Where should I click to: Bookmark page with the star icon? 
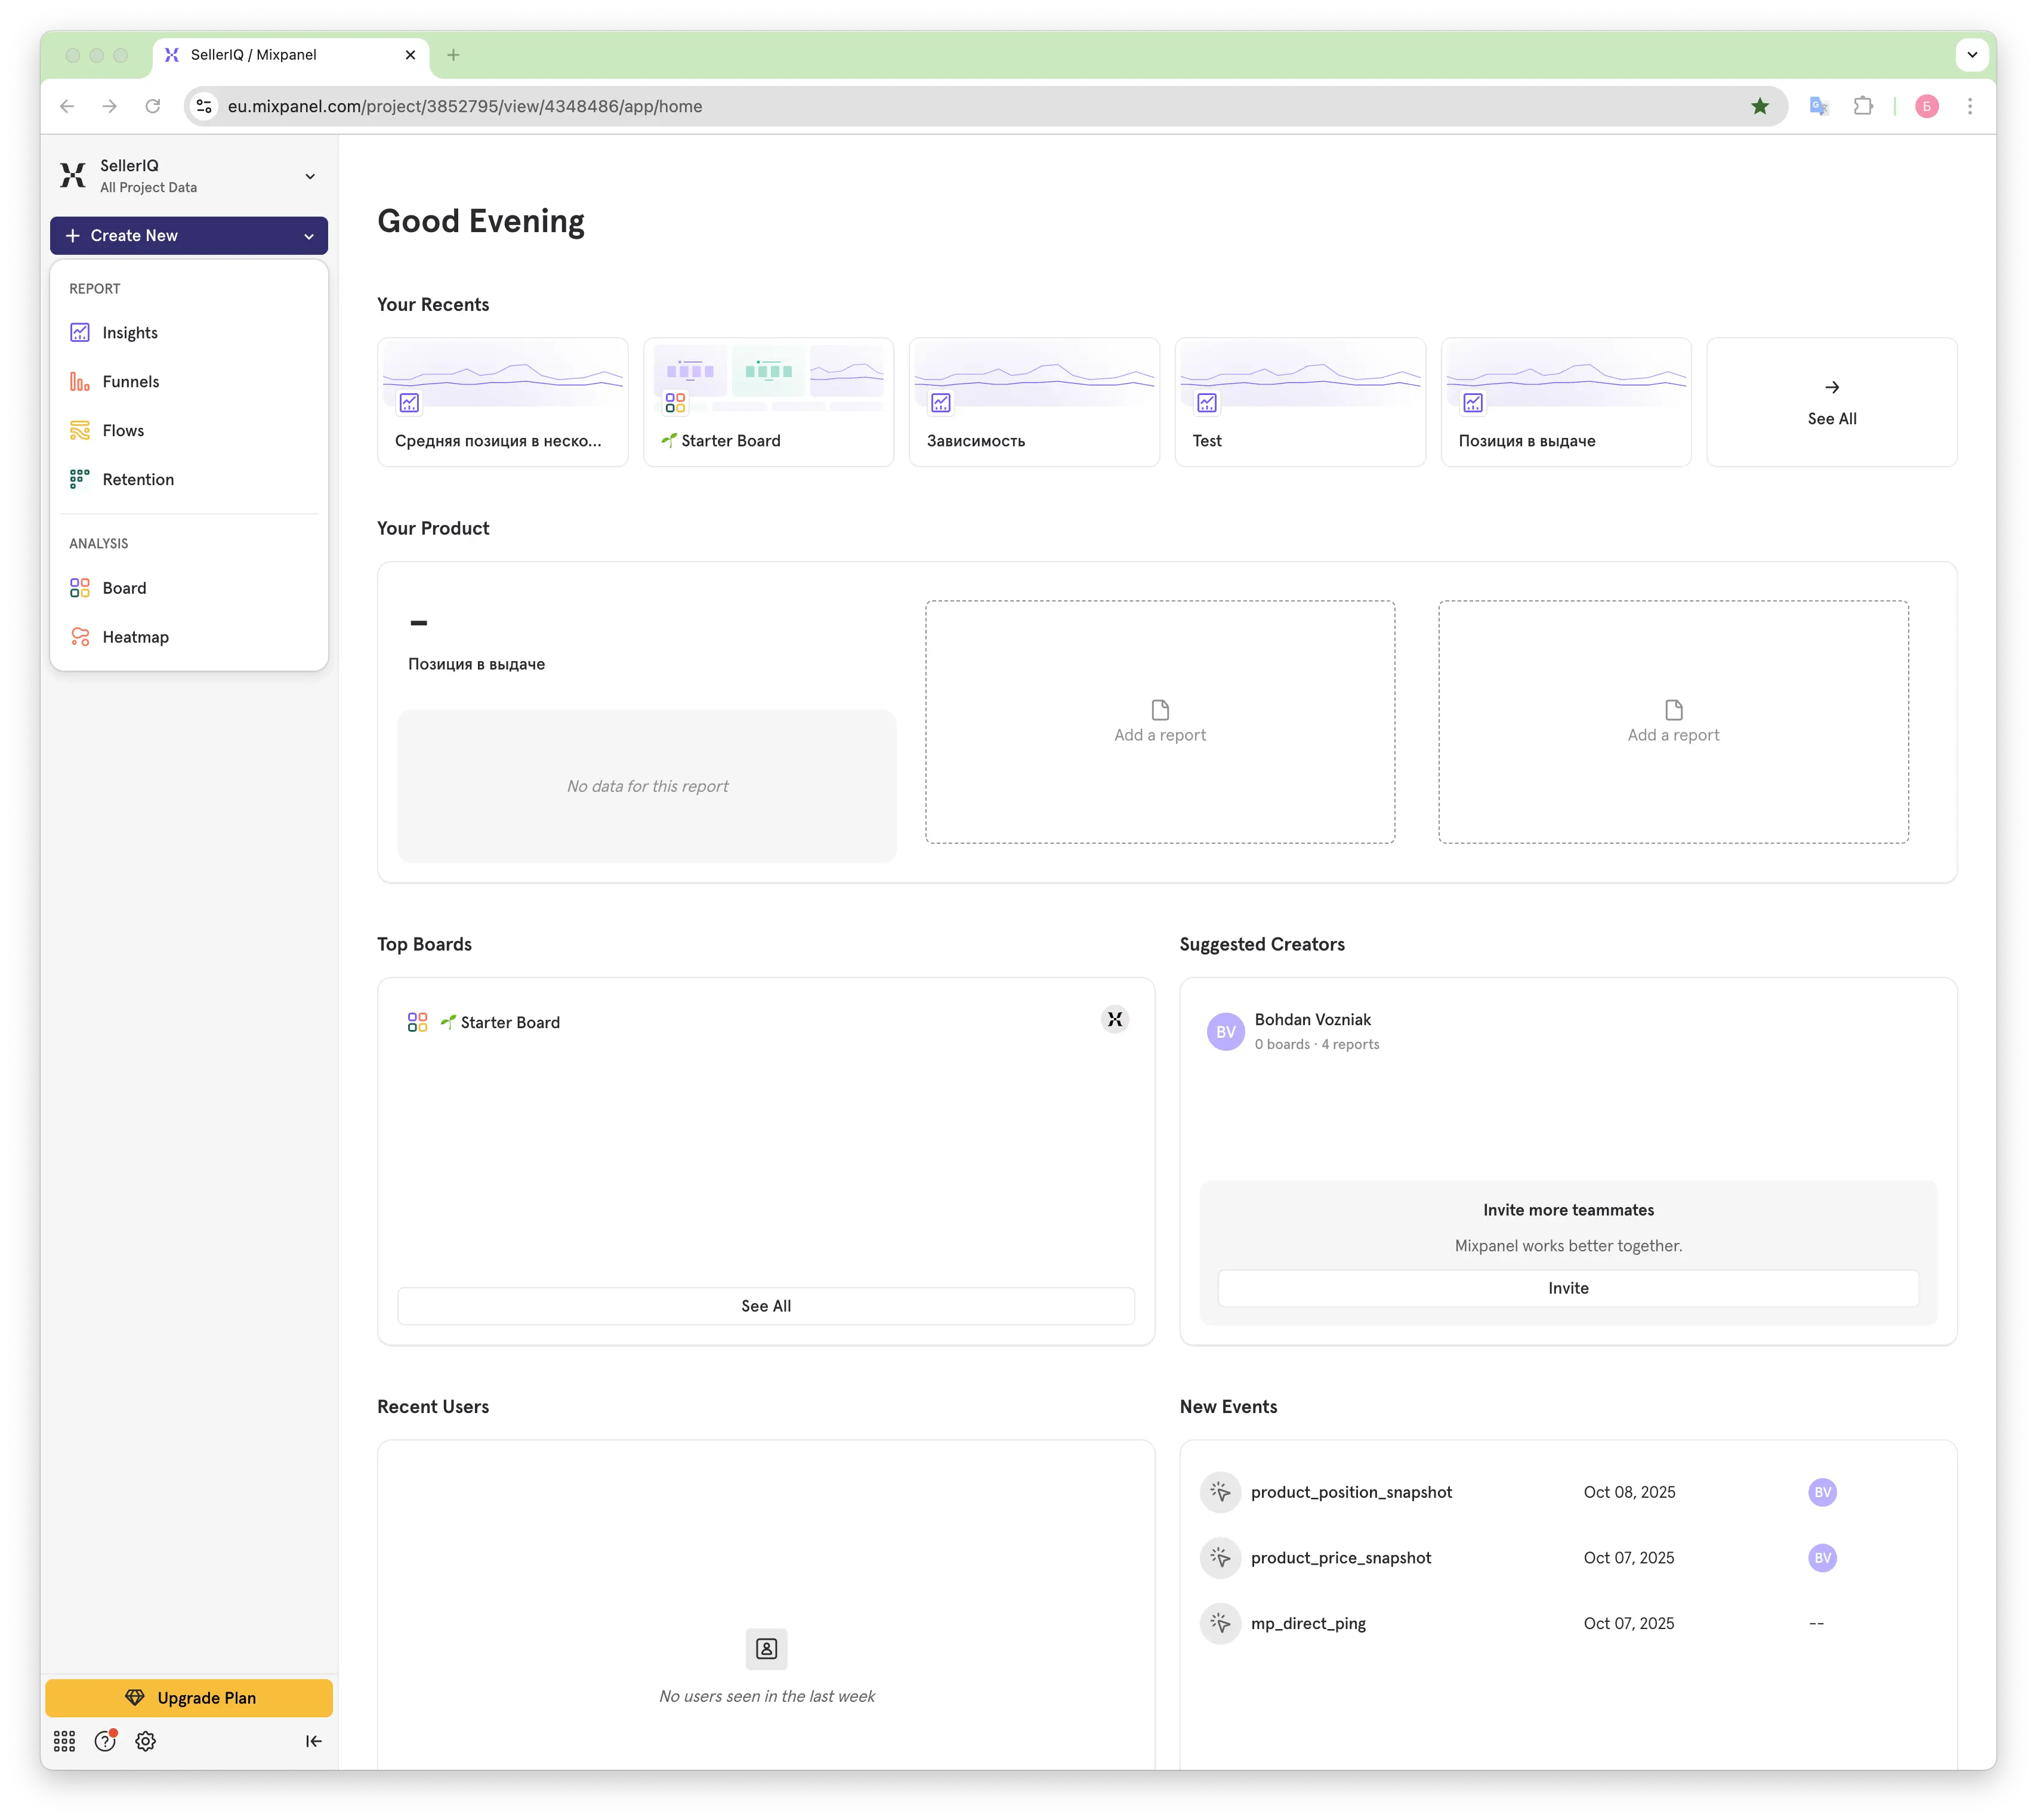click(x=1760, y=106)
